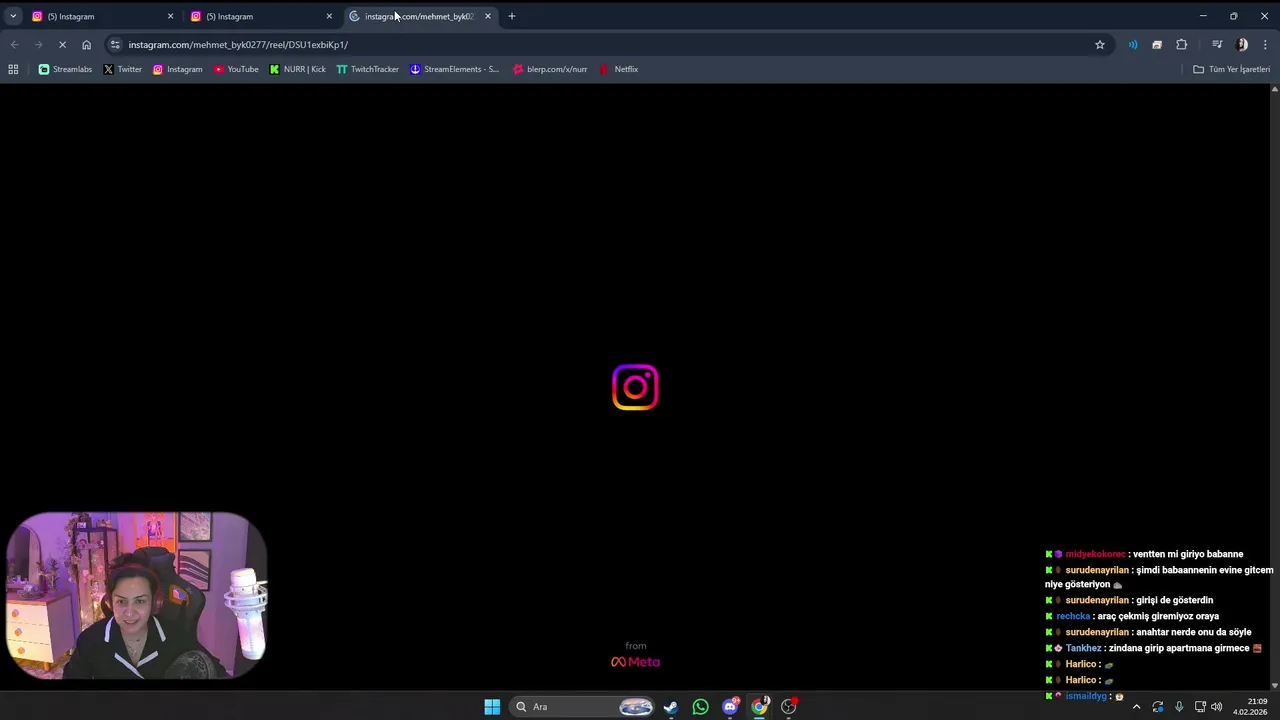
Task: Open the volume speaker tray icon
Action: pyautogui.click(x=1217, y=707)
